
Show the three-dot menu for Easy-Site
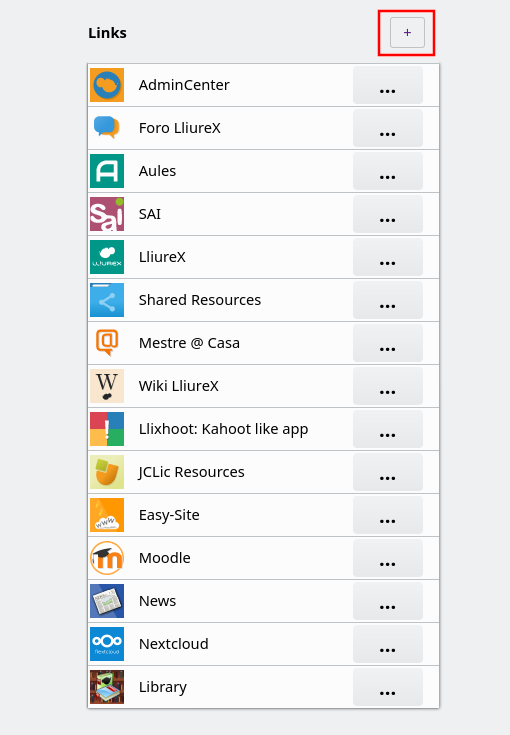[388, 515]
